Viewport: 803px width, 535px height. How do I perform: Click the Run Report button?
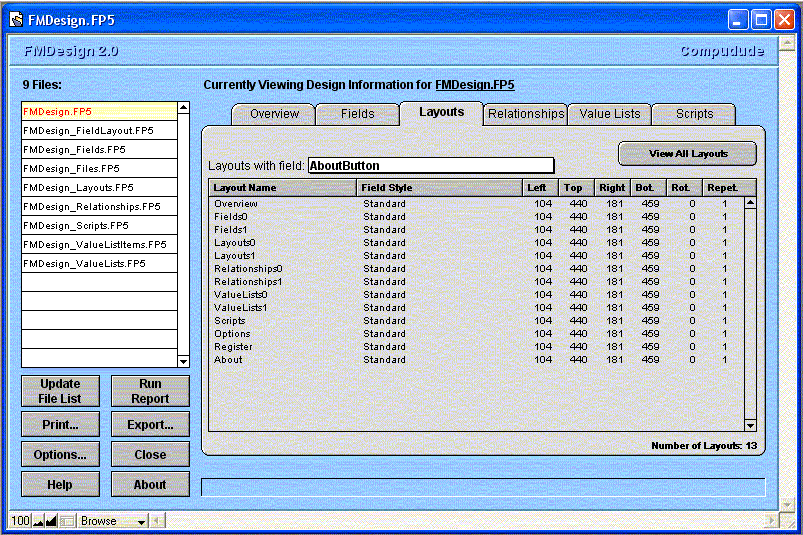[150, 391]
